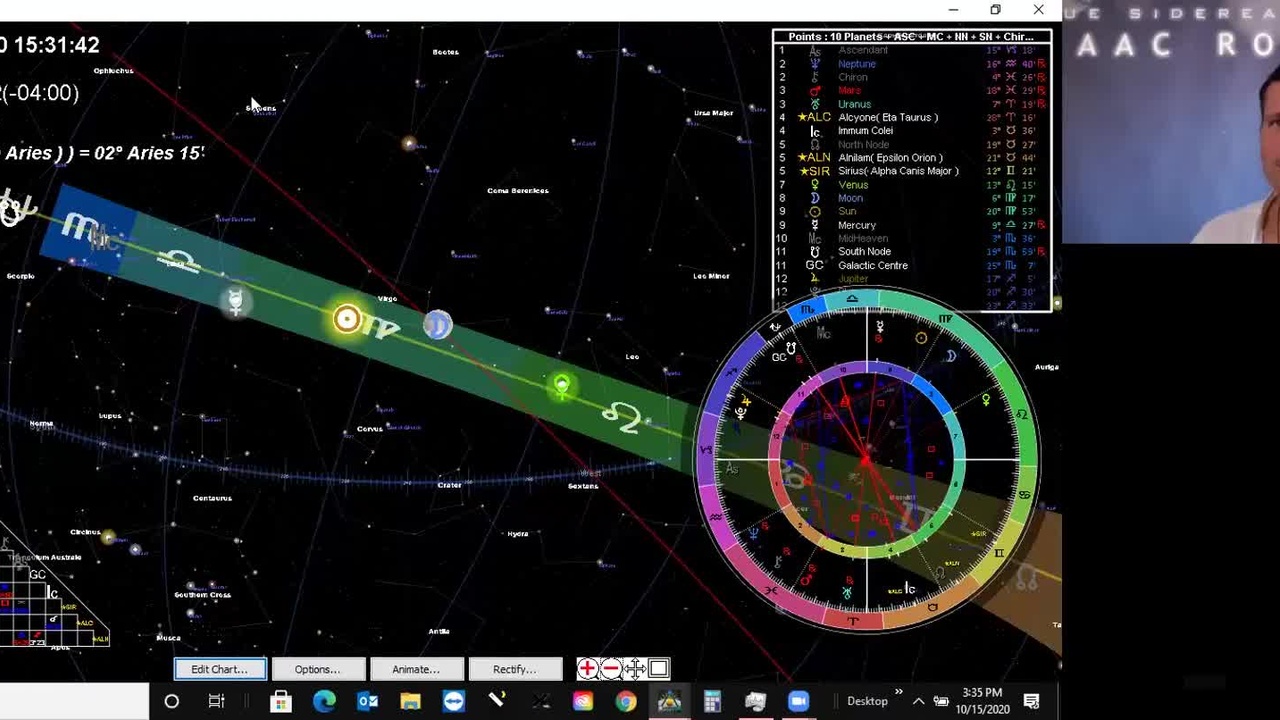Select the Immum Coeli row
The height and width of the screenshot is (720, 1280).
(911, 131)
